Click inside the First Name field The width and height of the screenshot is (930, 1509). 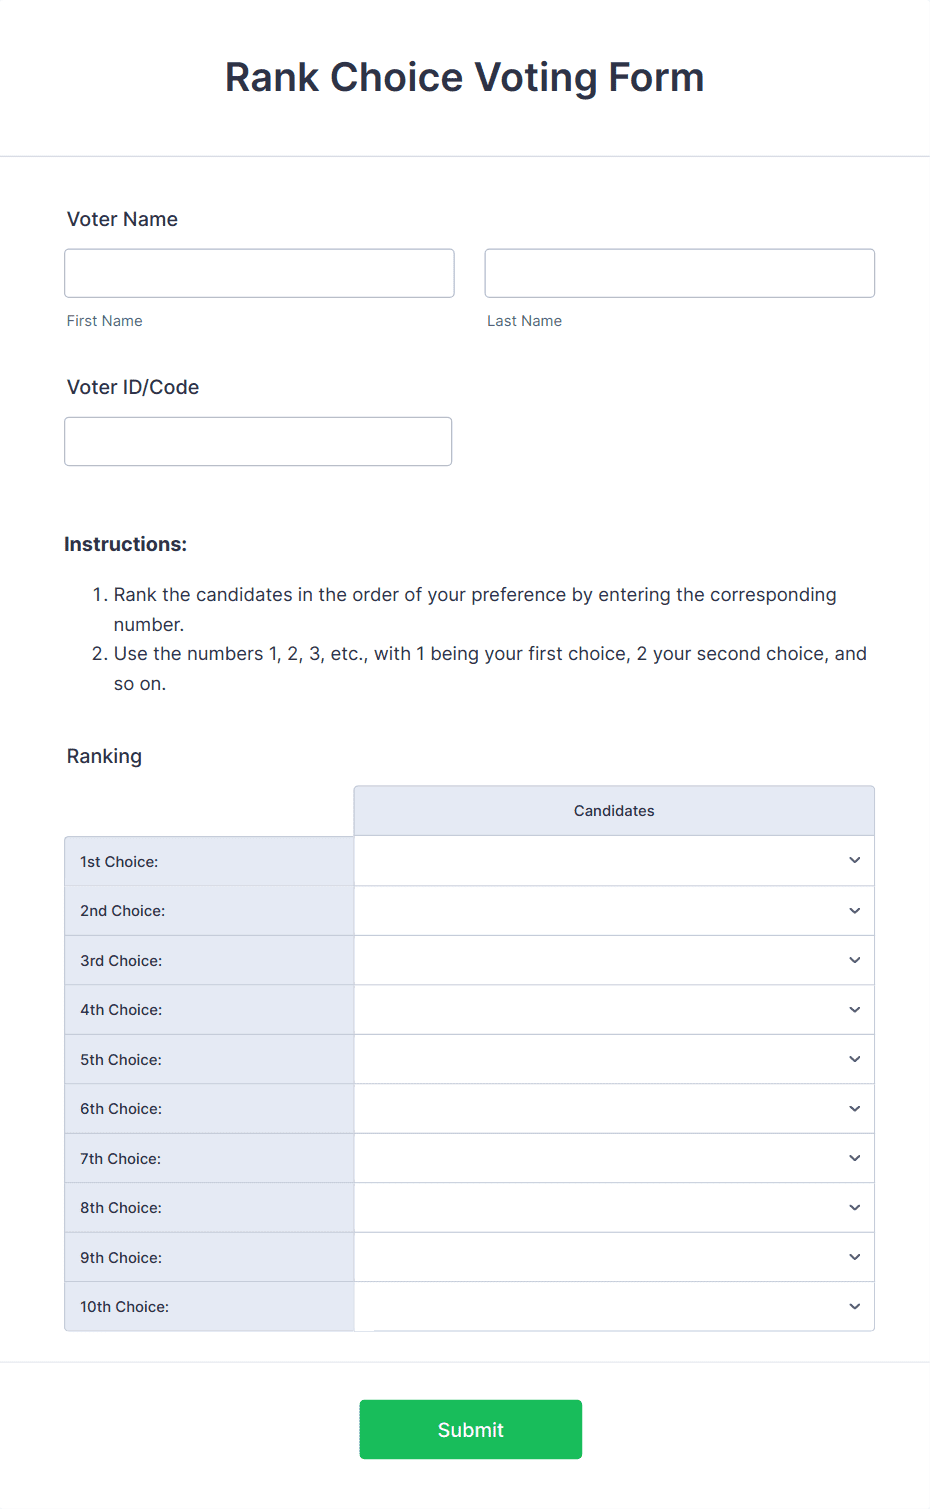[x=259, y=273]
